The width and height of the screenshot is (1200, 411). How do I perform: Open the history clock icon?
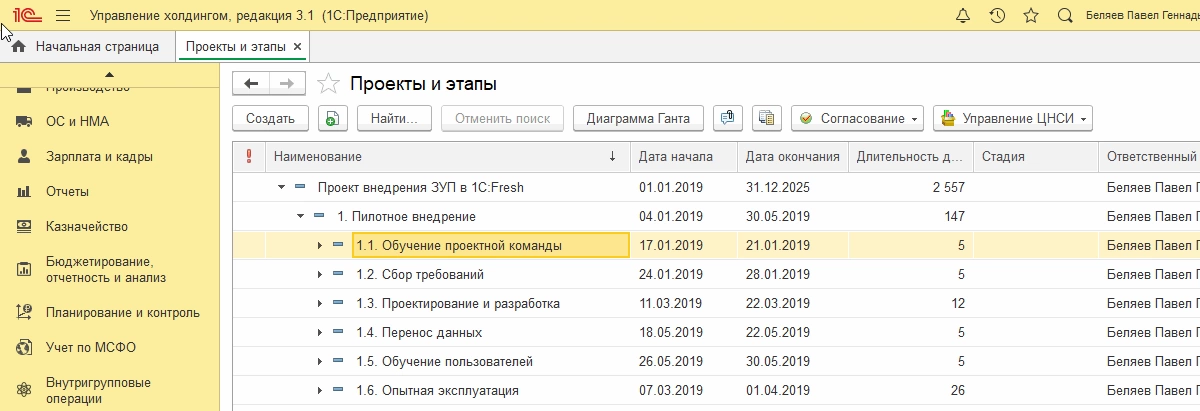997,16
